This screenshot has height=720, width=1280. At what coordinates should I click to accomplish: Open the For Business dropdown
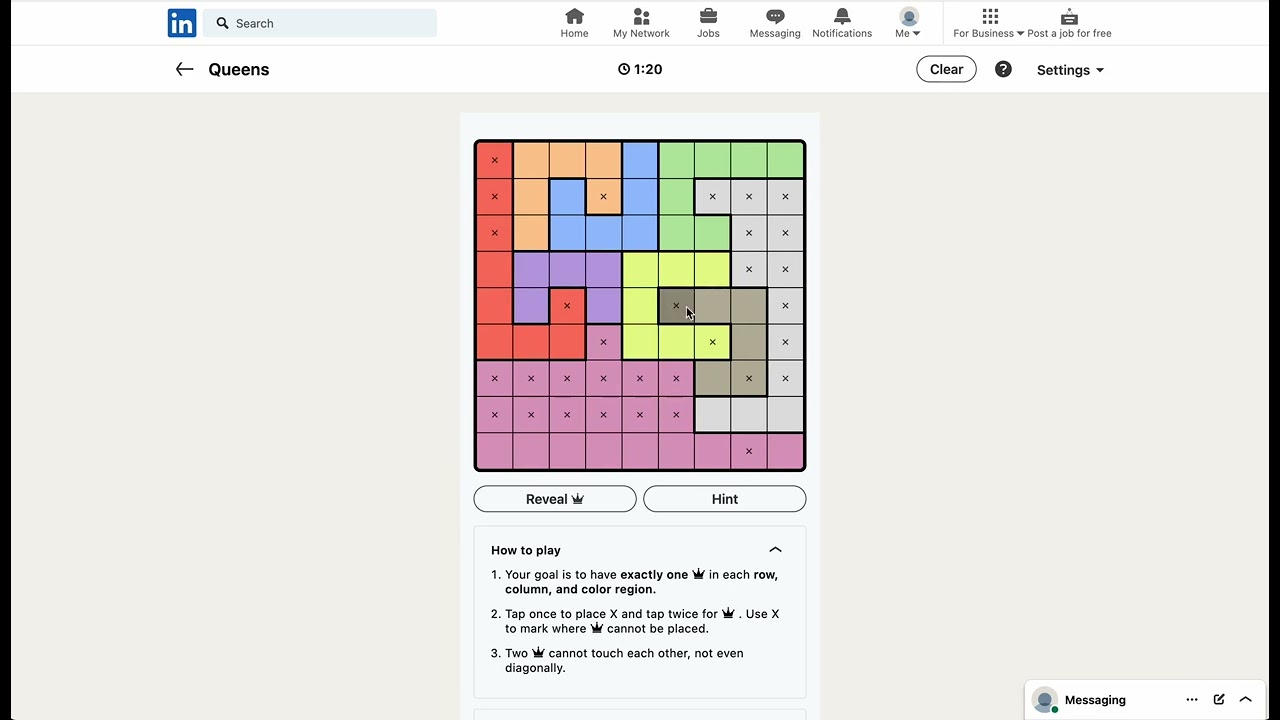tap(989, 23)
